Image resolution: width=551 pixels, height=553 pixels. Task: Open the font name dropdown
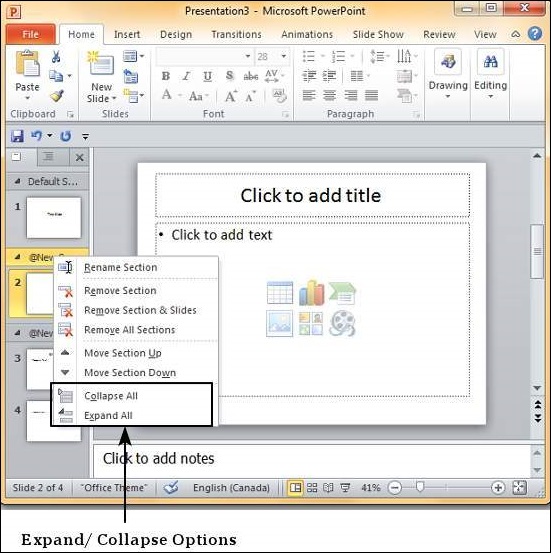click(248, 56)
